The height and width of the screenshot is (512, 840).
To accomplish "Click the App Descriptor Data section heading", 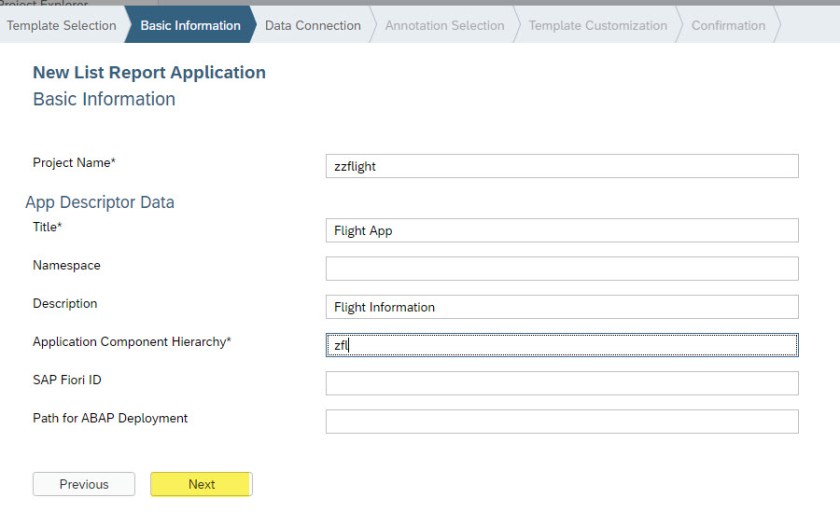I will tap(100, 202).
